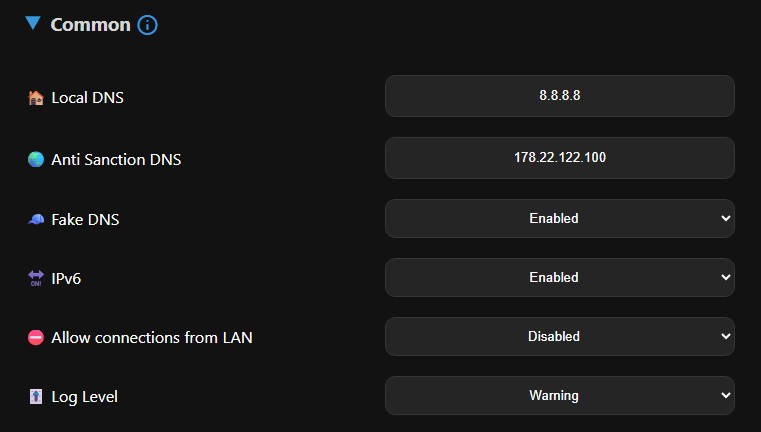Focus the Local DNS input field
The height and width of the screenshot is (432, 761).
click(x=559, y=96)
